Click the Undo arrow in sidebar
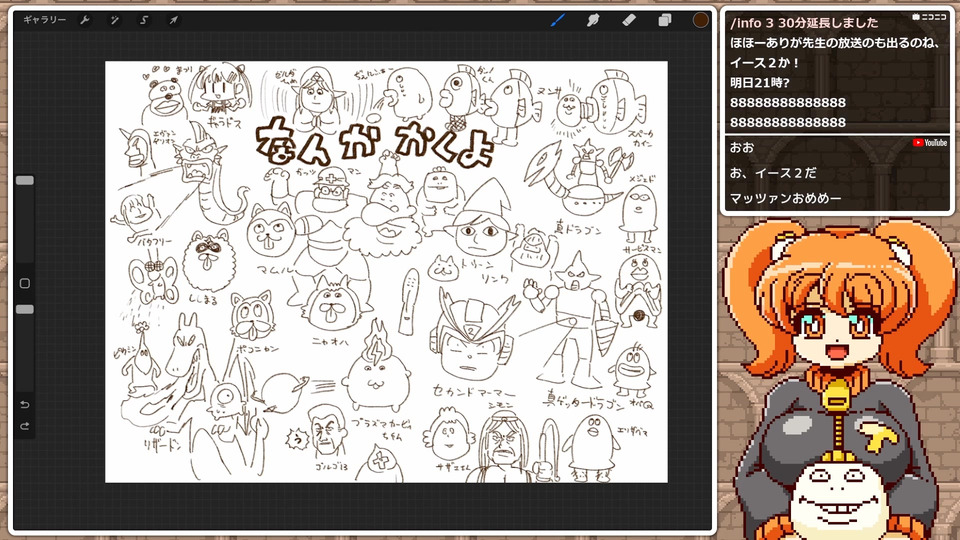Viewport: 960px width, 540px height. click(x=25, y=405)
